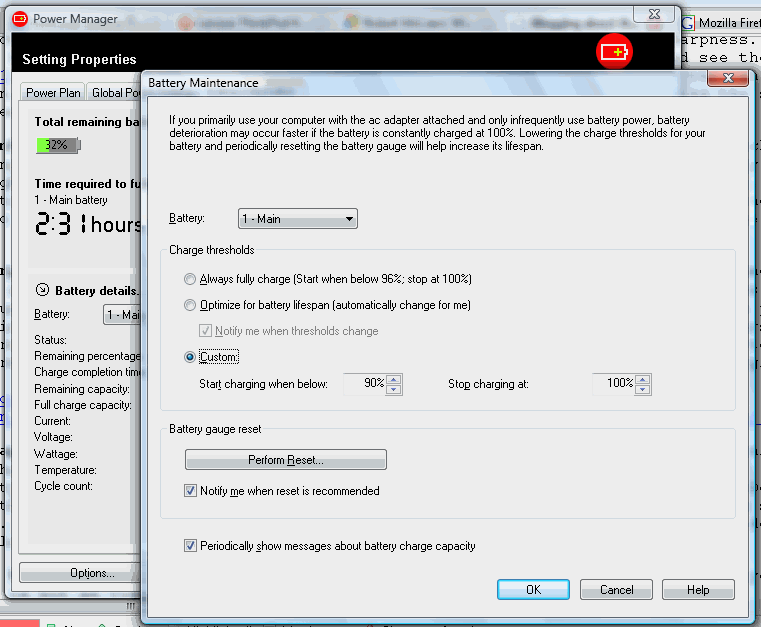This screenshot has width=761, height=627.
Task: Click the Start charging 90% input field
Action: (x=365, y=384)
